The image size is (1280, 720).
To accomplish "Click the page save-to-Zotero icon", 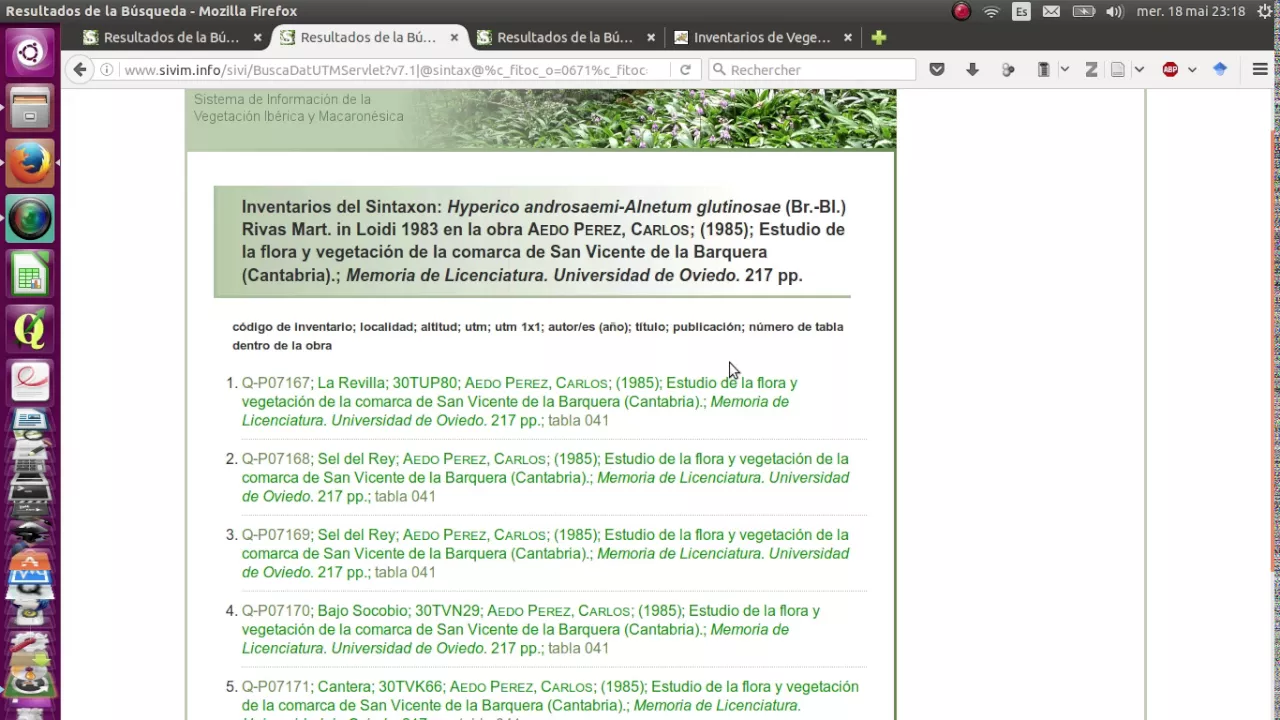I will coord(1118,69).
